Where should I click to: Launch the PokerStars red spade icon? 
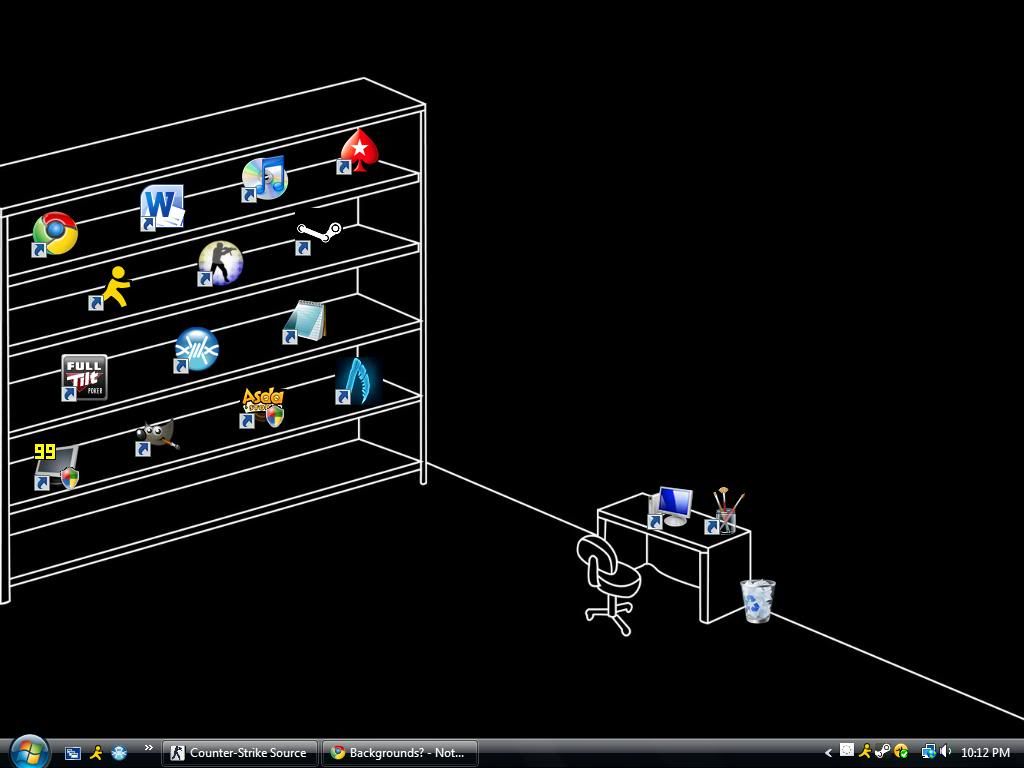pos(359,152)
